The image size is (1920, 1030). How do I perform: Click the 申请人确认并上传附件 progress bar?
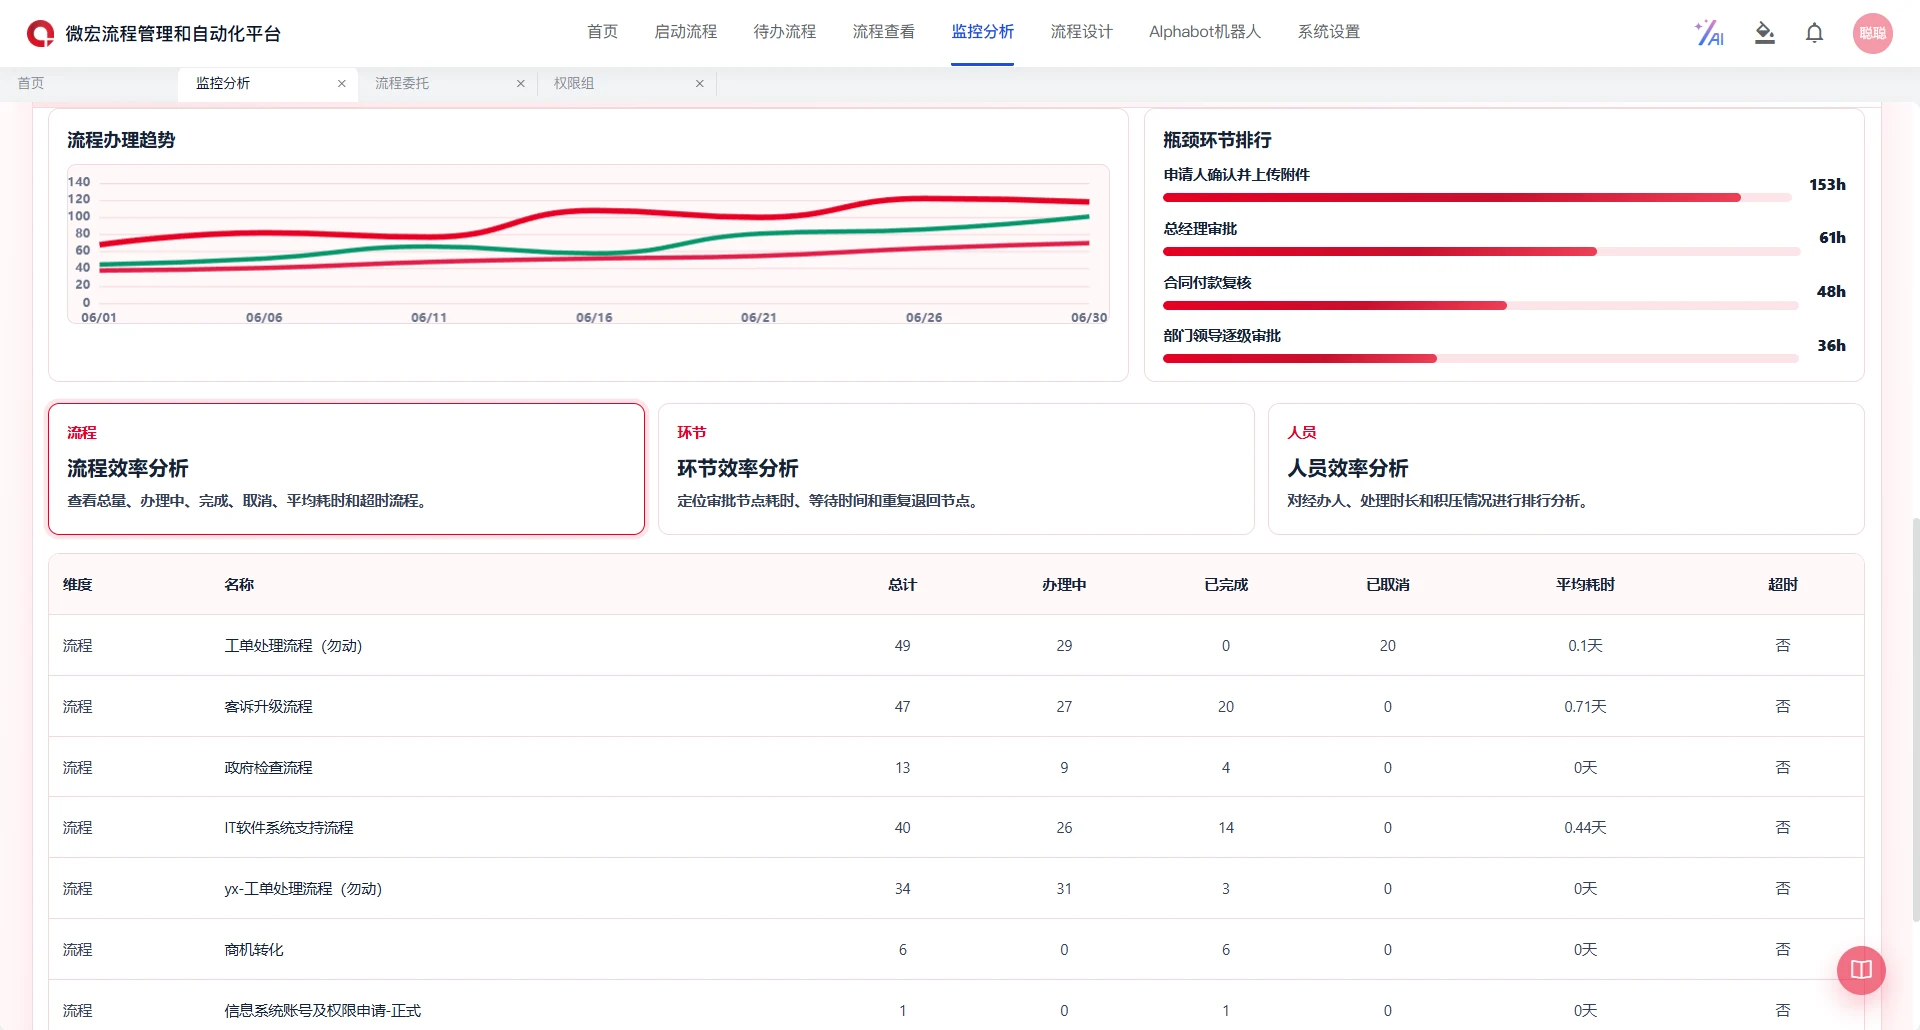point(1477,198)
